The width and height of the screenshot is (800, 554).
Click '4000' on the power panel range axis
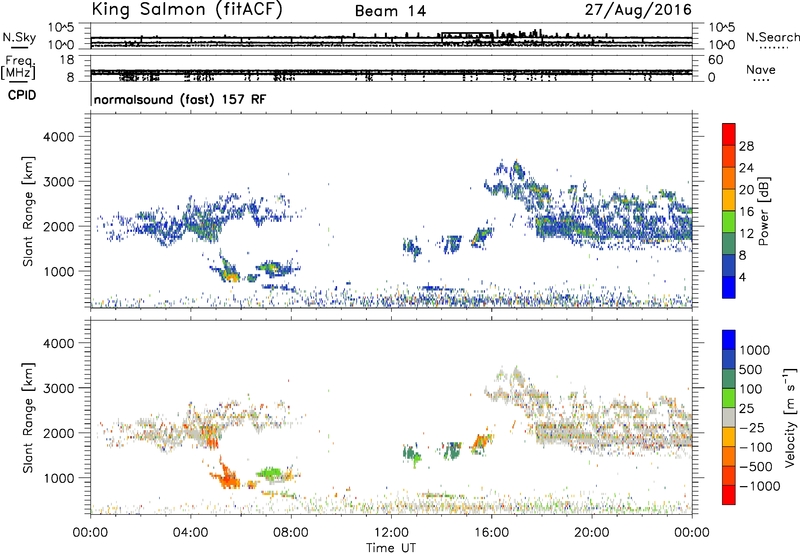58,137
